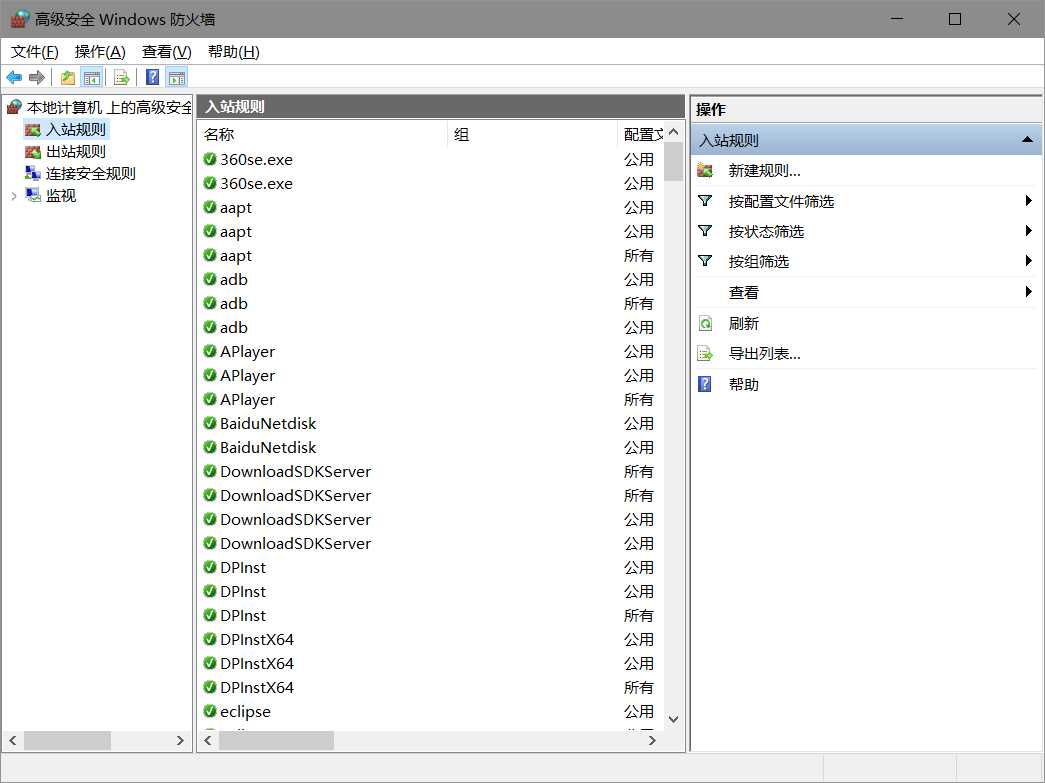
Task: Select the eclipse rule row
Action: tap(431, 711)
